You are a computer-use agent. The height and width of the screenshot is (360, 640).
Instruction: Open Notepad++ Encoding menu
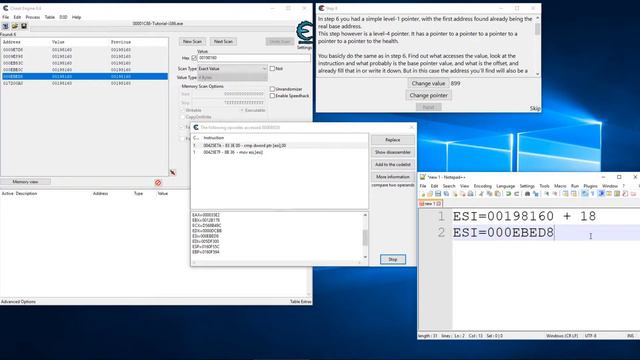pos(482,186)
